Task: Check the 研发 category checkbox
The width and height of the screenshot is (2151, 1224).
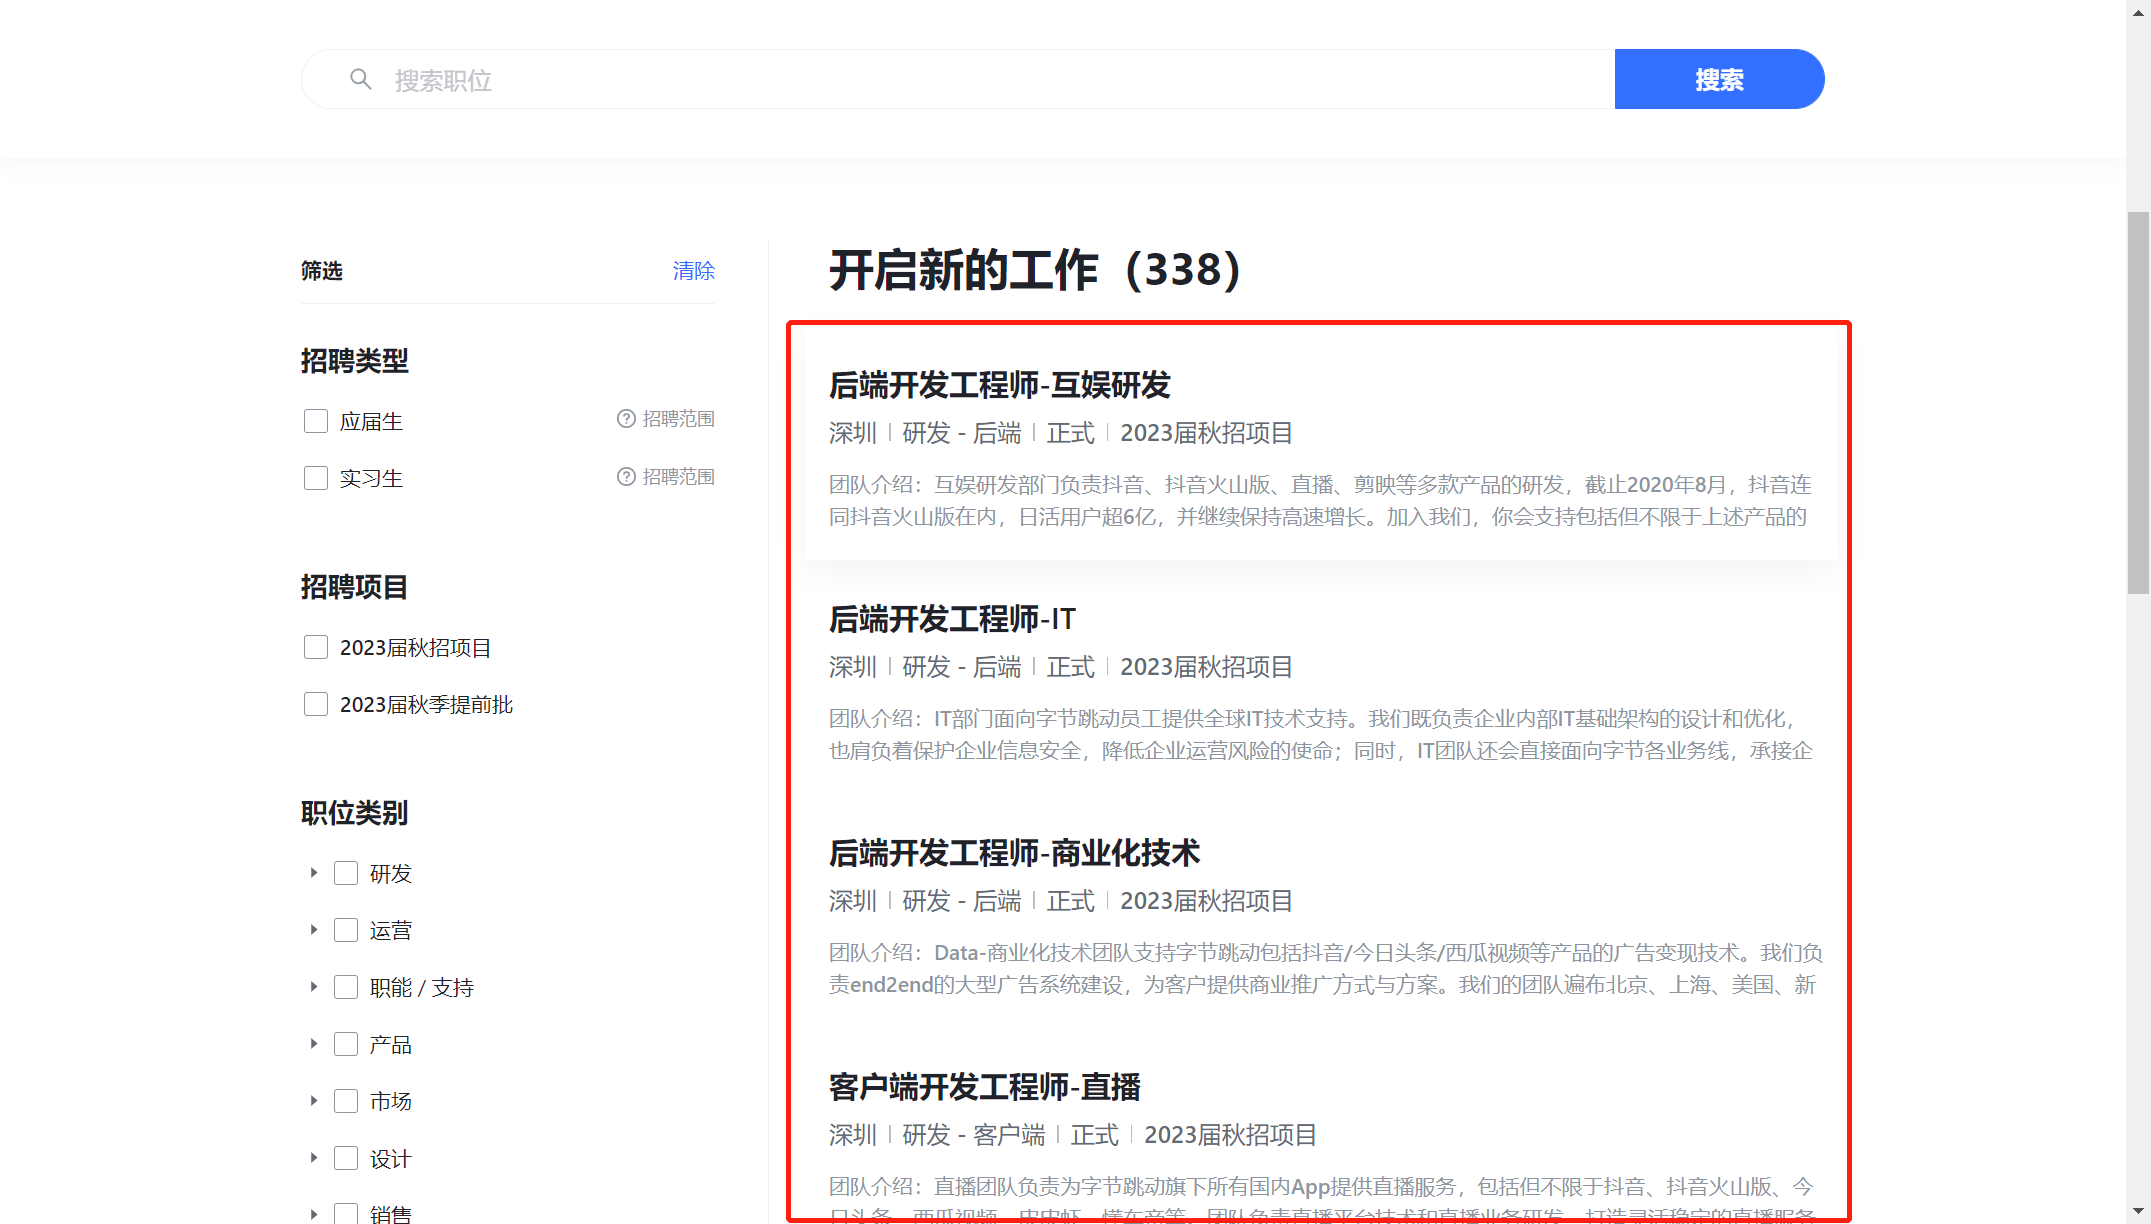Action: pyautogui.click(x=346, y=873)
